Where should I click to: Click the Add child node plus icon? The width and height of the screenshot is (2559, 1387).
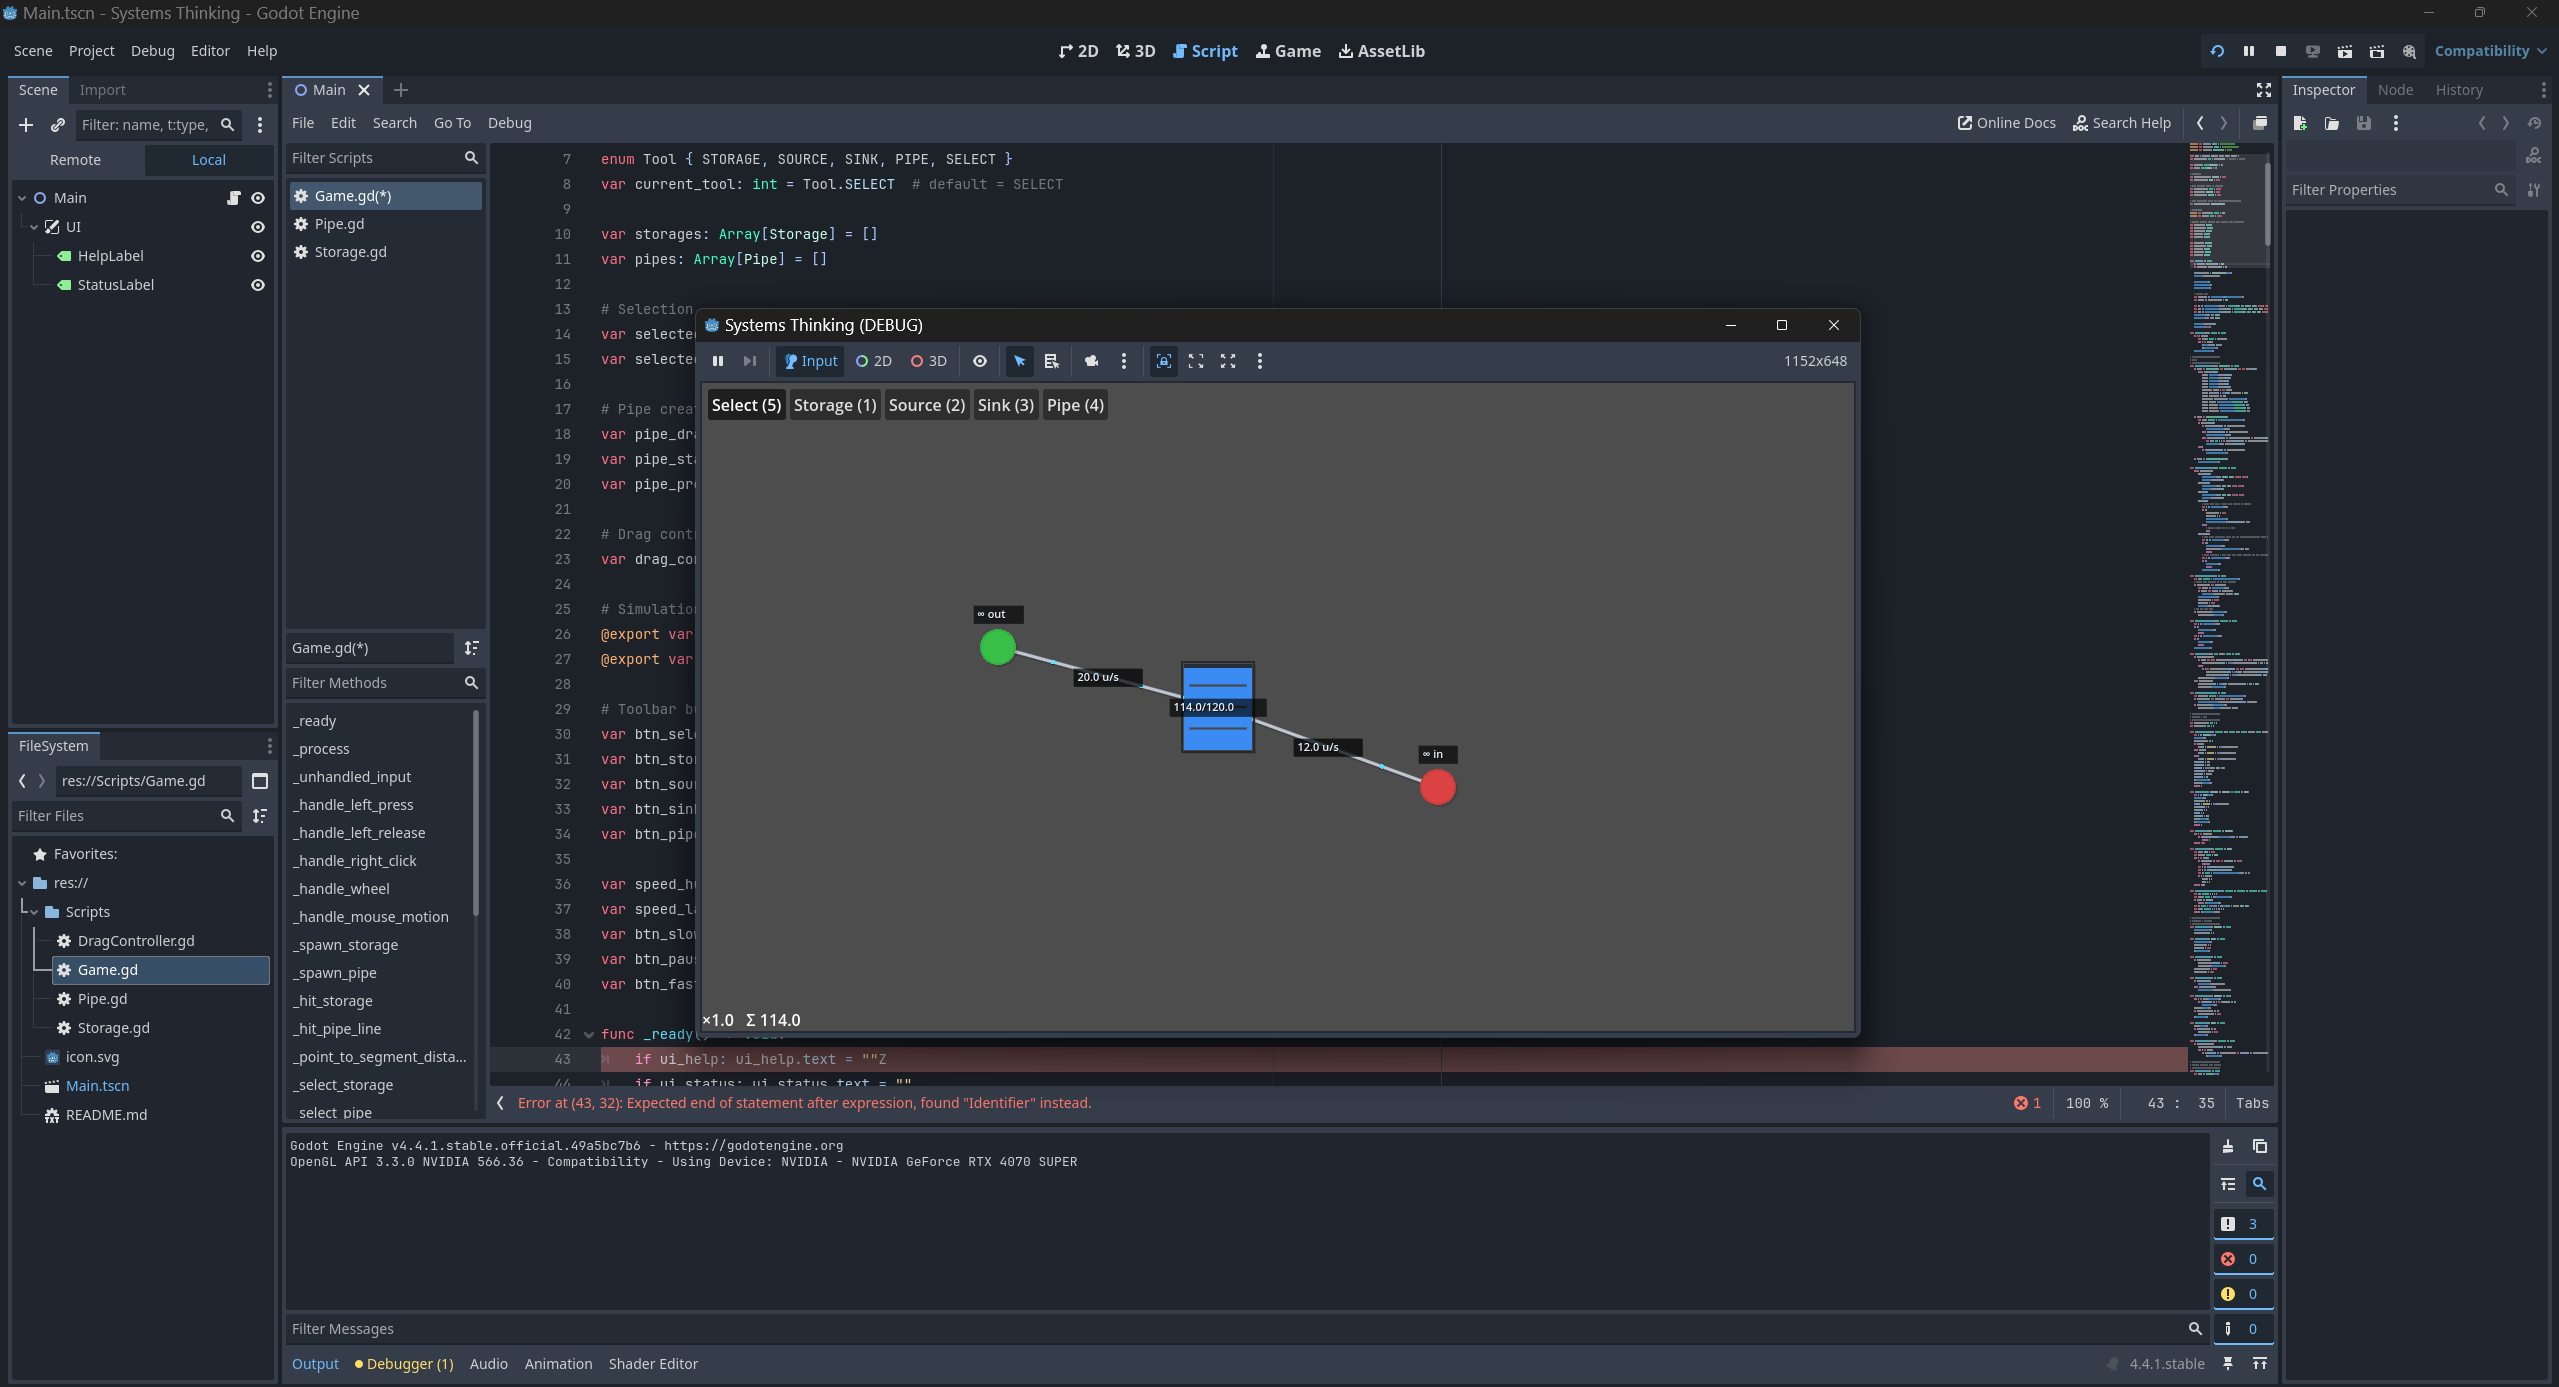pos(26,125)
